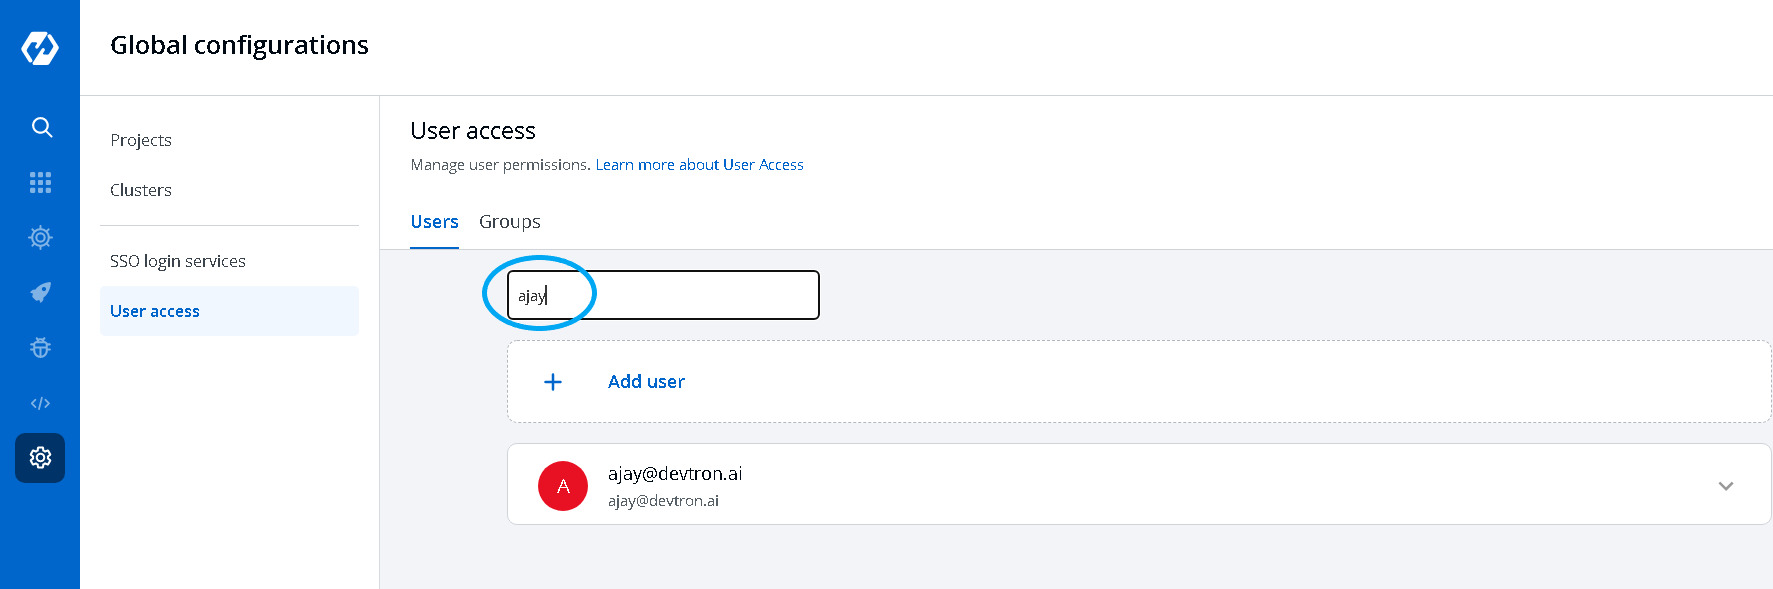Screen dimensions: 1773x589
Task: Open search from the left sidebar
Action: [x=41, y=127]
